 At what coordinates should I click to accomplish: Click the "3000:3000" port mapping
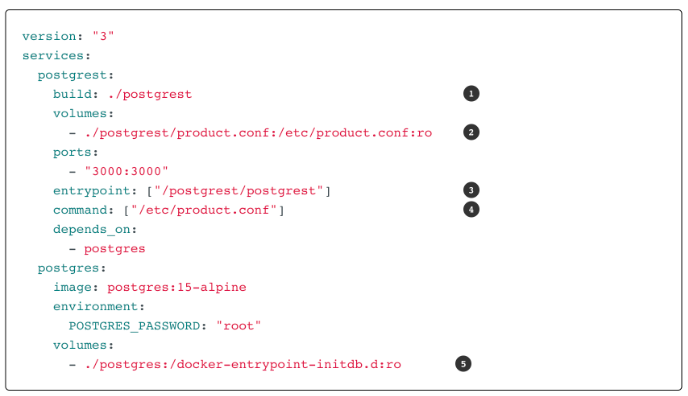click(x=126, y=171)
